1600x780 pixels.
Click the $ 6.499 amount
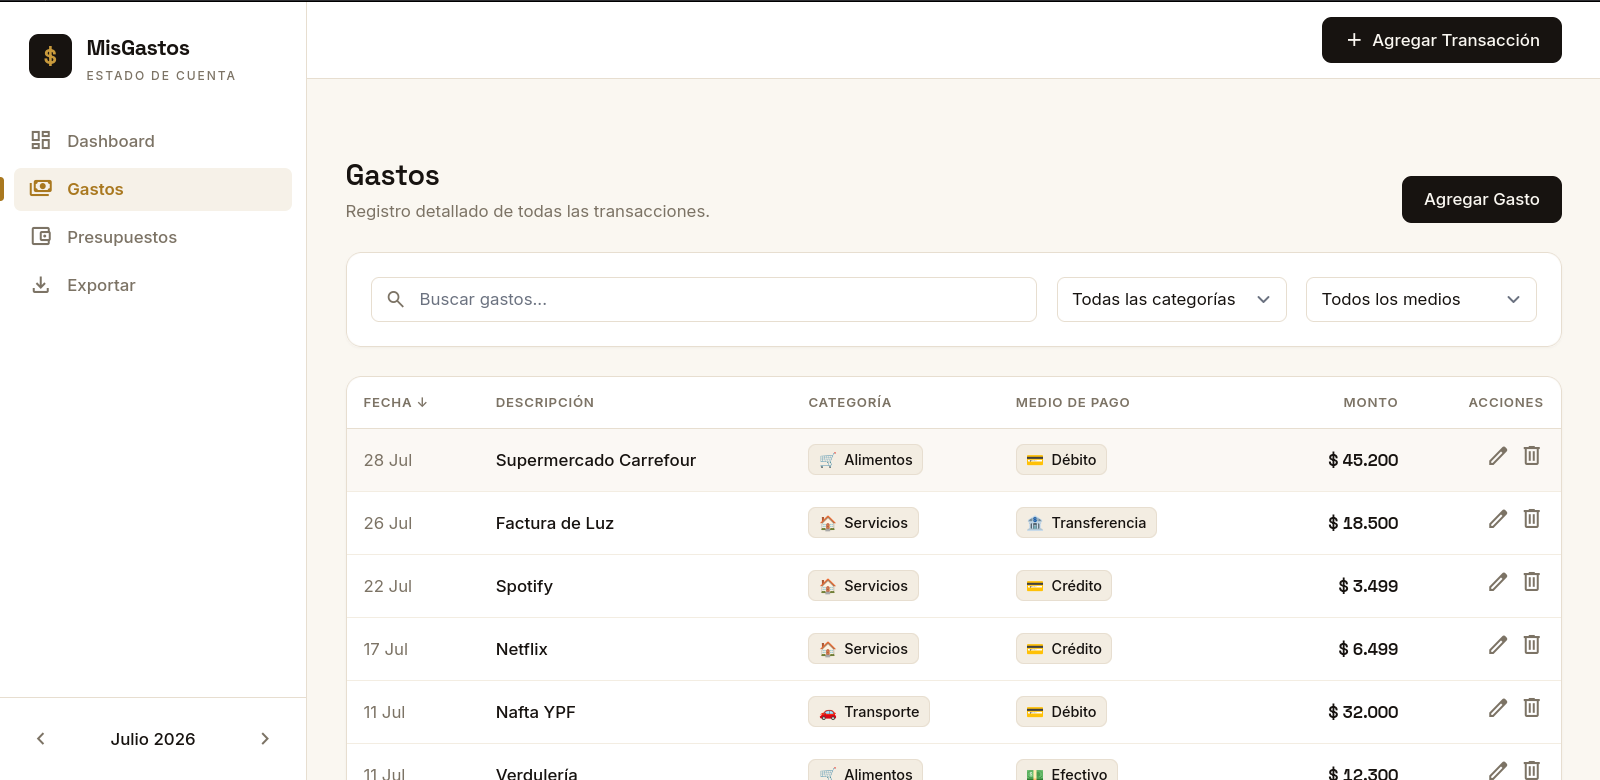(1368, 649)
